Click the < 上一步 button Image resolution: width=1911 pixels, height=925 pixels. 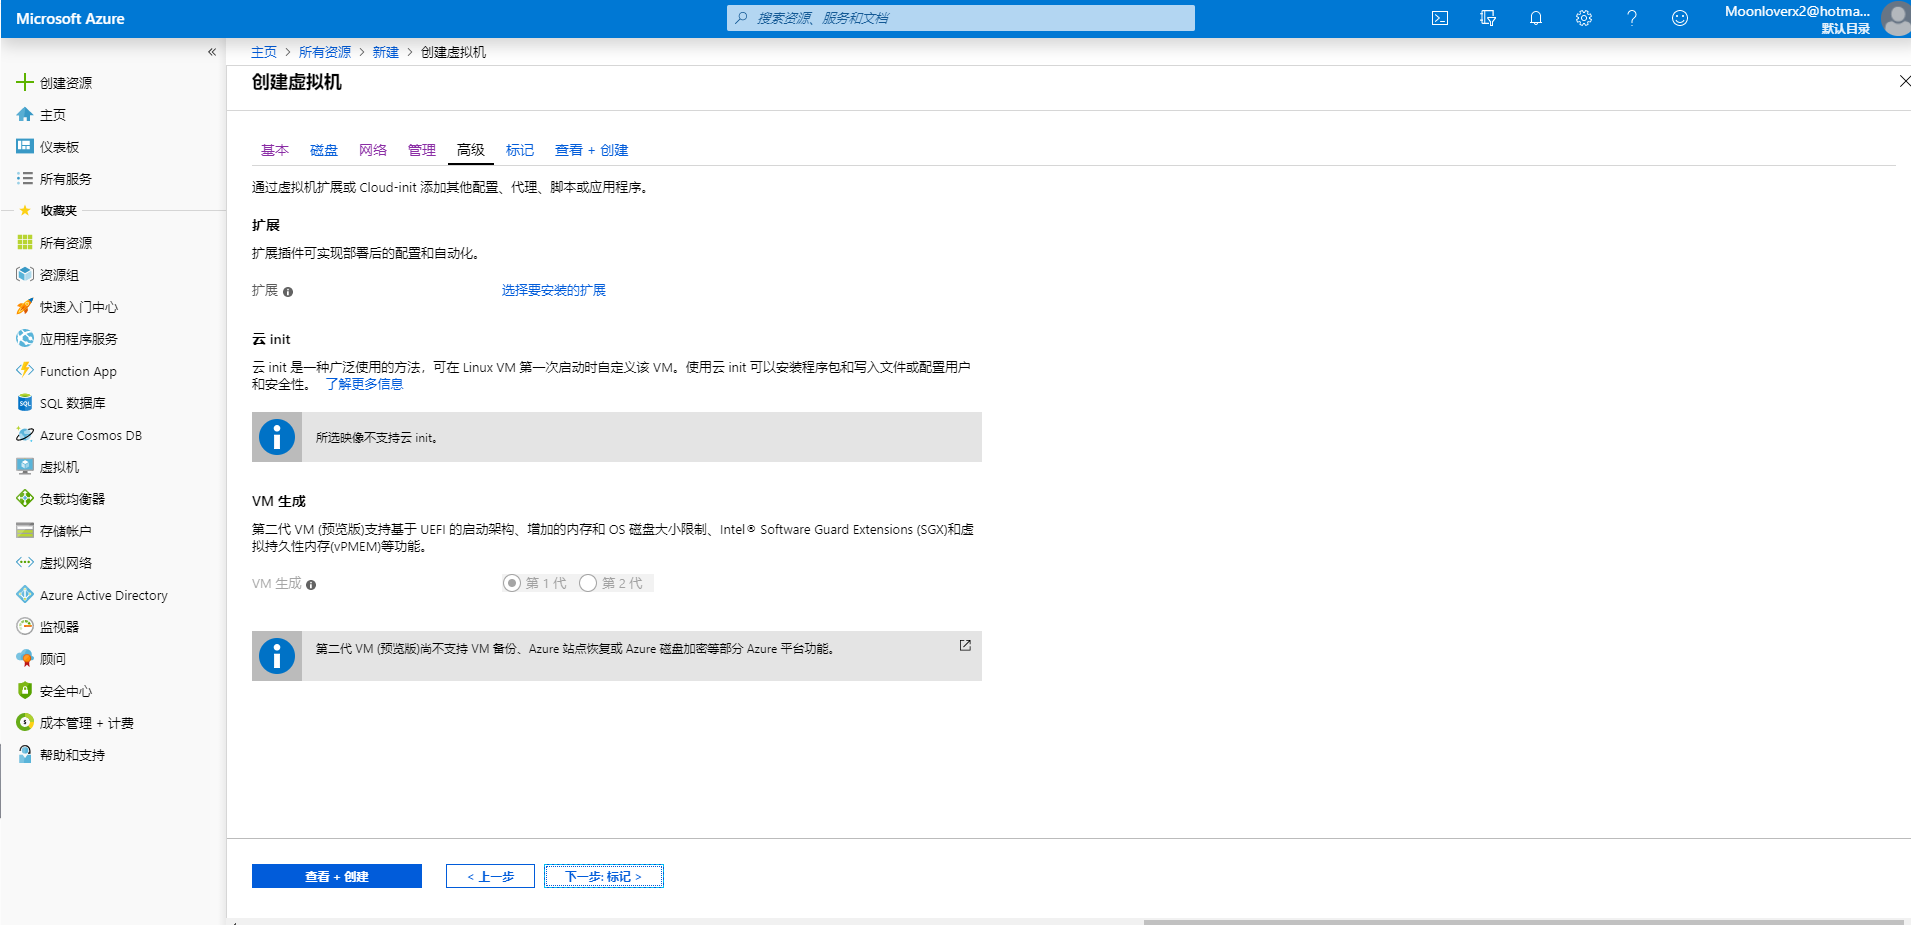coord(490,876)
